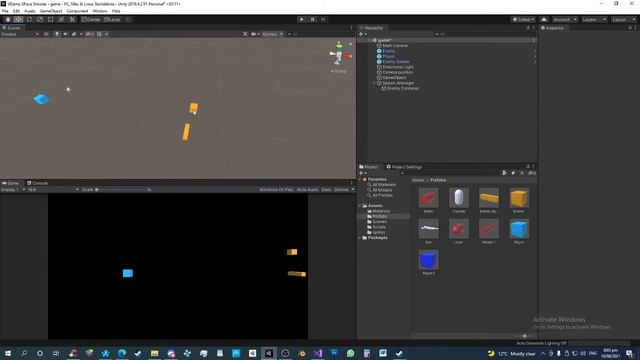
Task: Select All Materials favorite search
Action: (384, 184)
